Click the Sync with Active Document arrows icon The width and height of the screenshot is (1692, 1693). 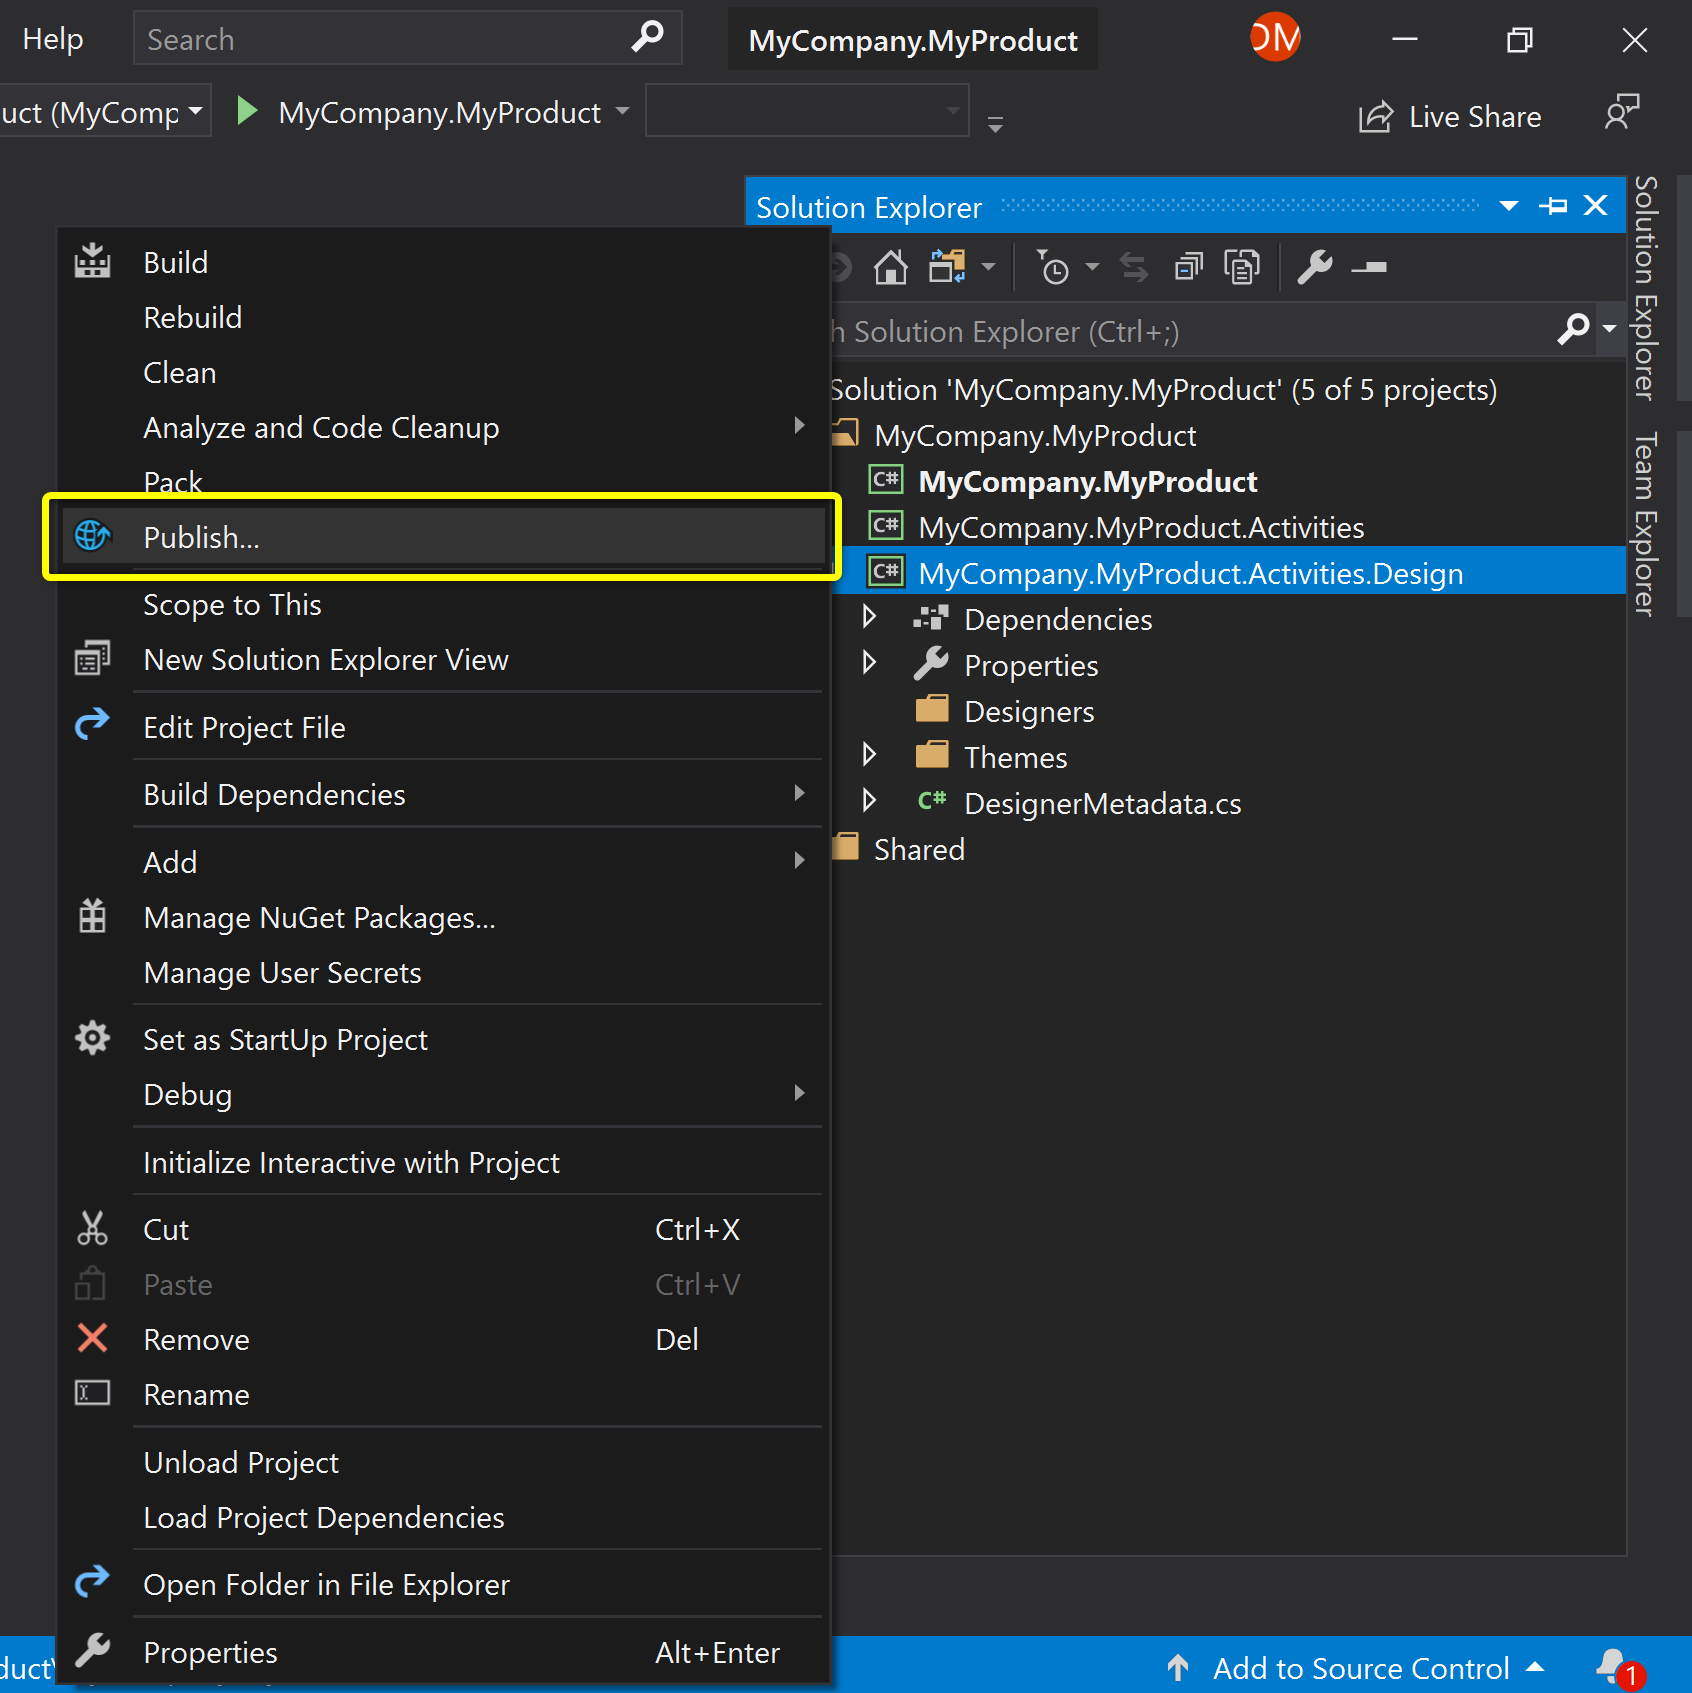click(x=1134, y=267)
